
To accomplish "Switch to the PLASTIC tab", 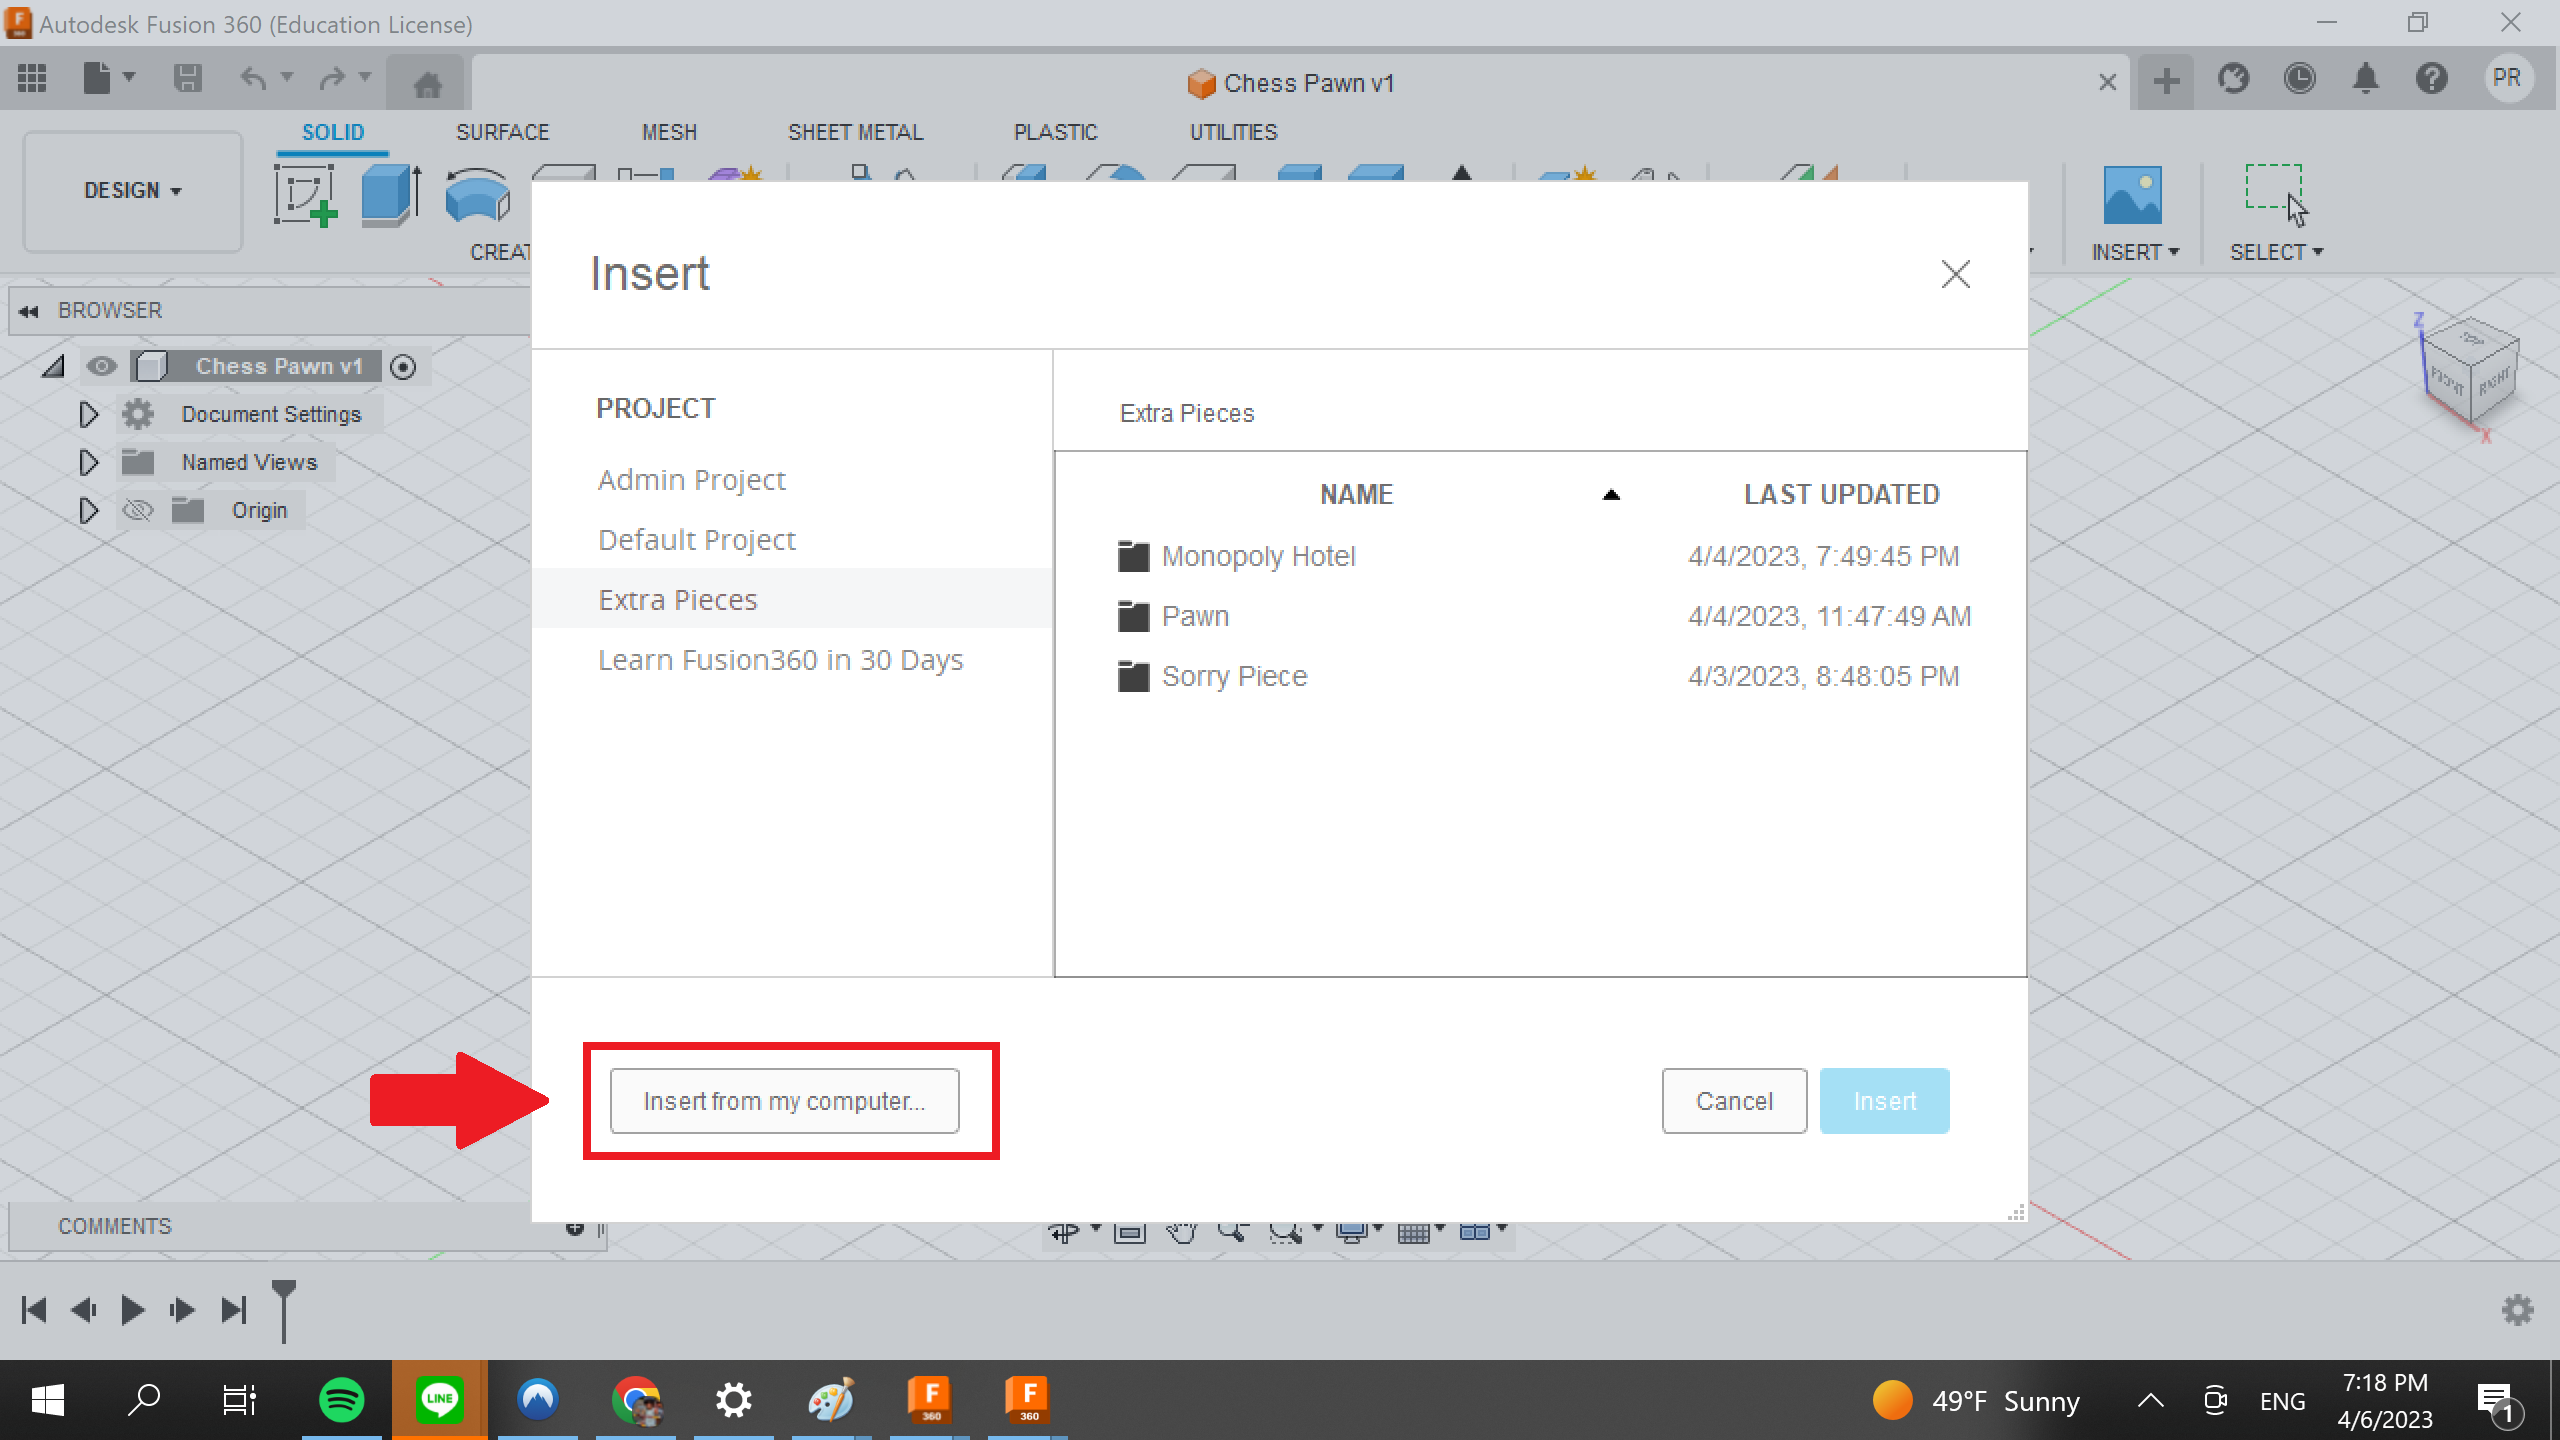I will coord(1055,132).
